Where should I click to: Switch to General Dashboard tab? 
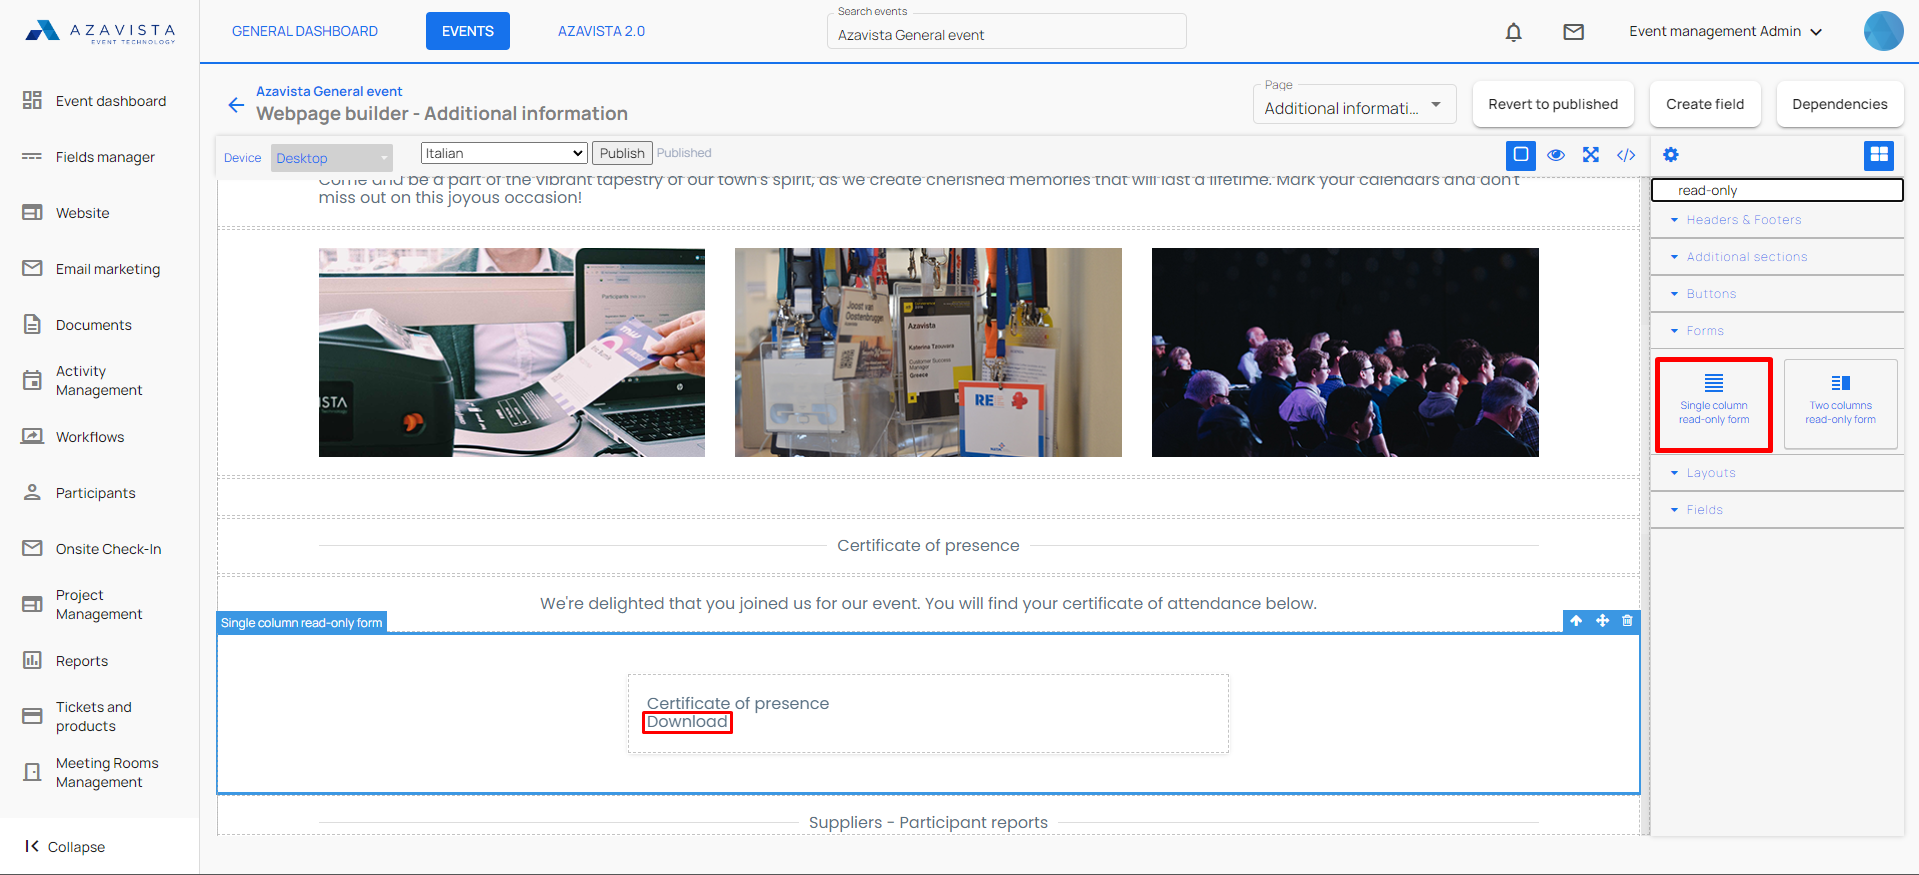tap(305, 31)
